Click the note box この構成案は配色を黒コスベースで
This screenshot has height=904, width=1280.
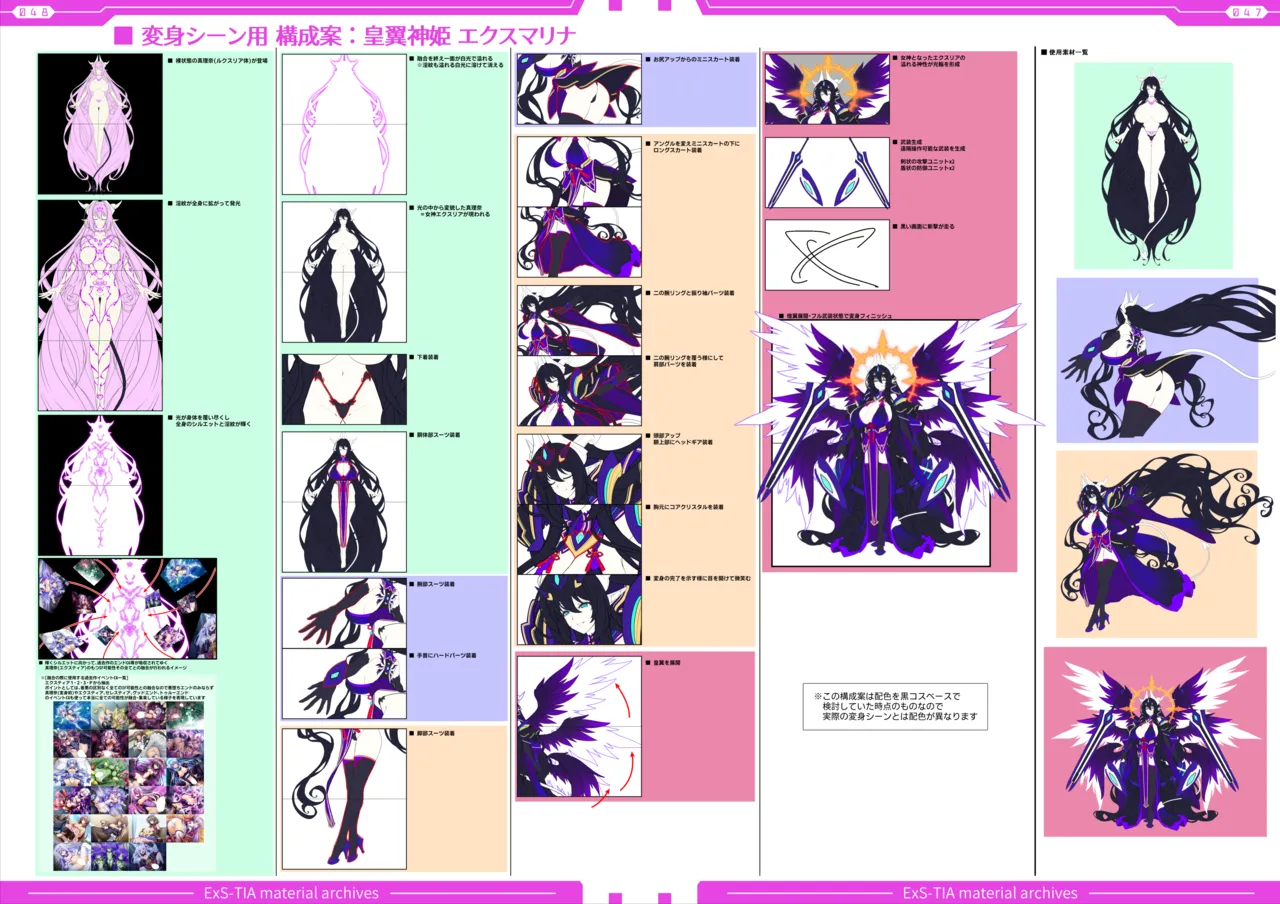pyautogui.click(x=895, y=706)
